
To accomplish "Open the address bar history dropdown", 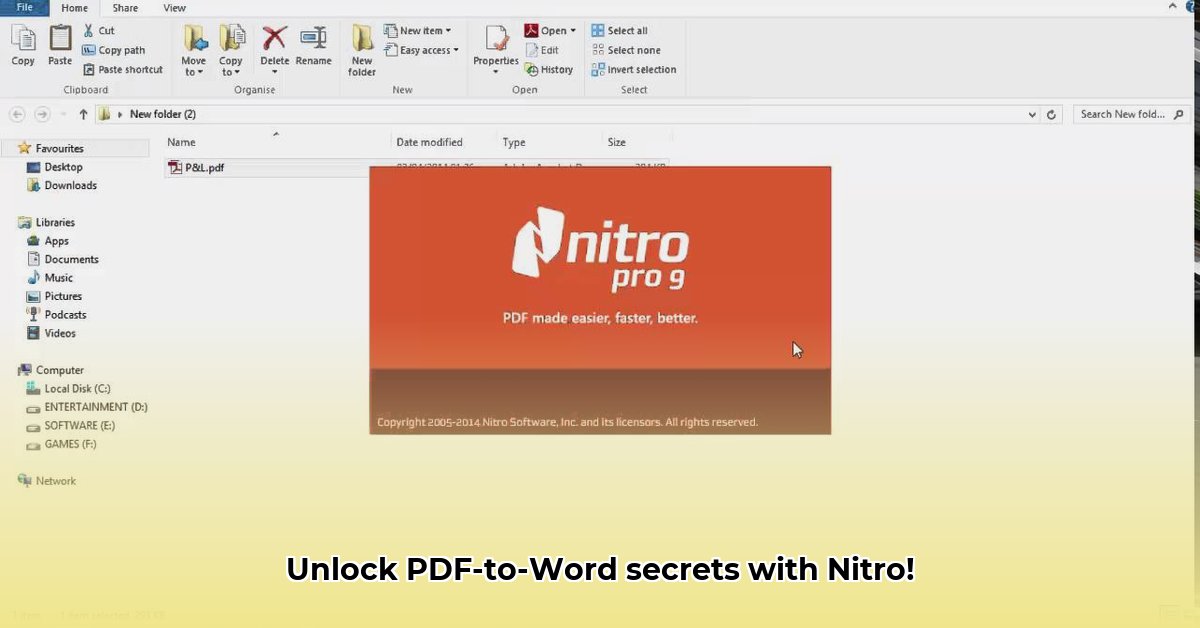I will (x=1032, y=114).
